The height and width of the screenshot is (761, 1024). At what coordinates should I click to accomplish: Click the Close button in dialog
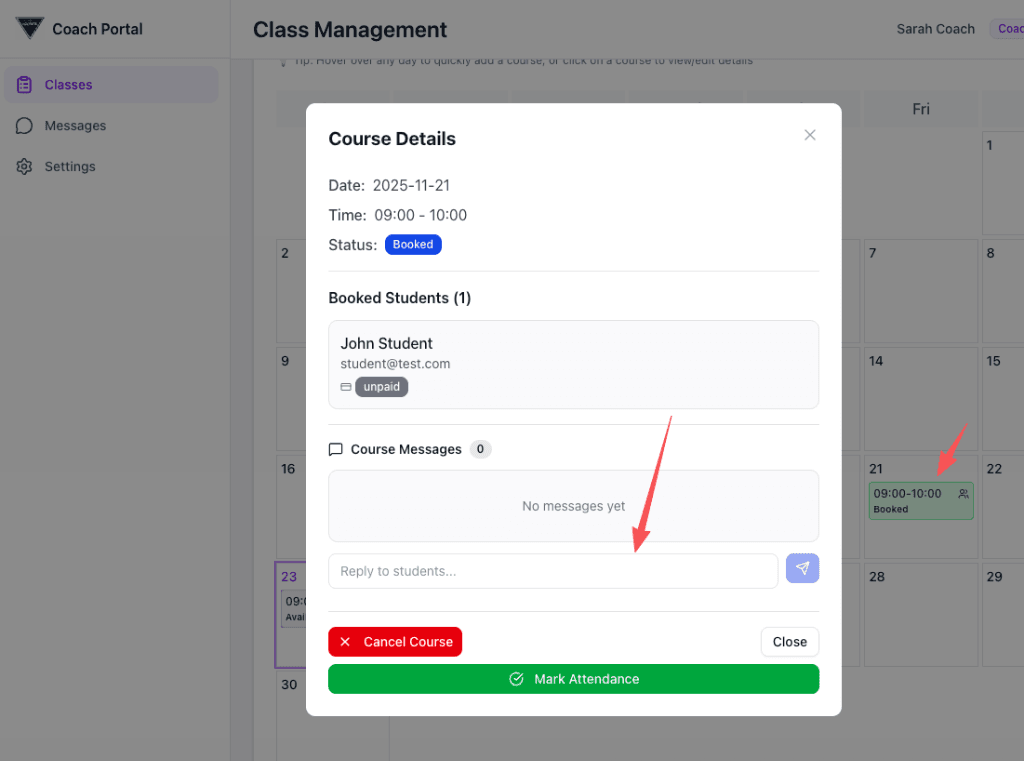click(789, 642)
